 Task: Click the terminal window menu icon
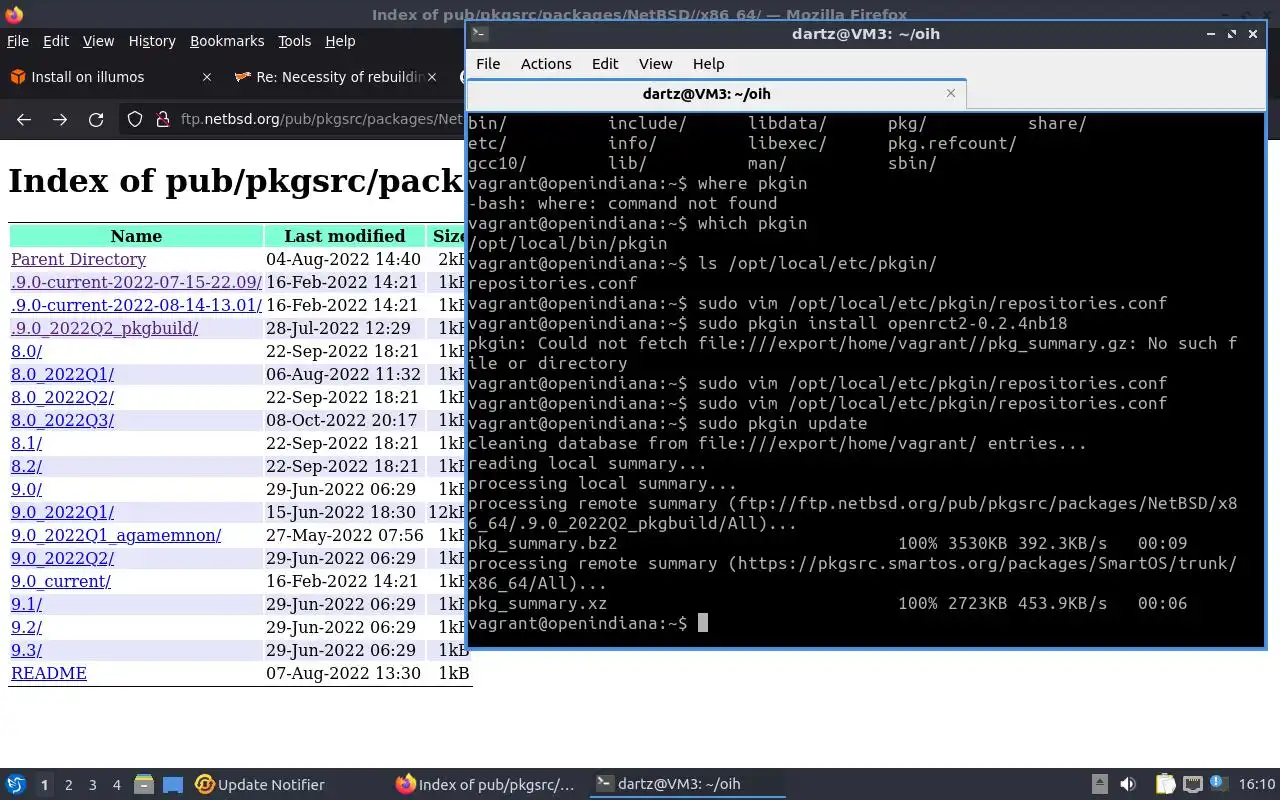pos(479,33)
